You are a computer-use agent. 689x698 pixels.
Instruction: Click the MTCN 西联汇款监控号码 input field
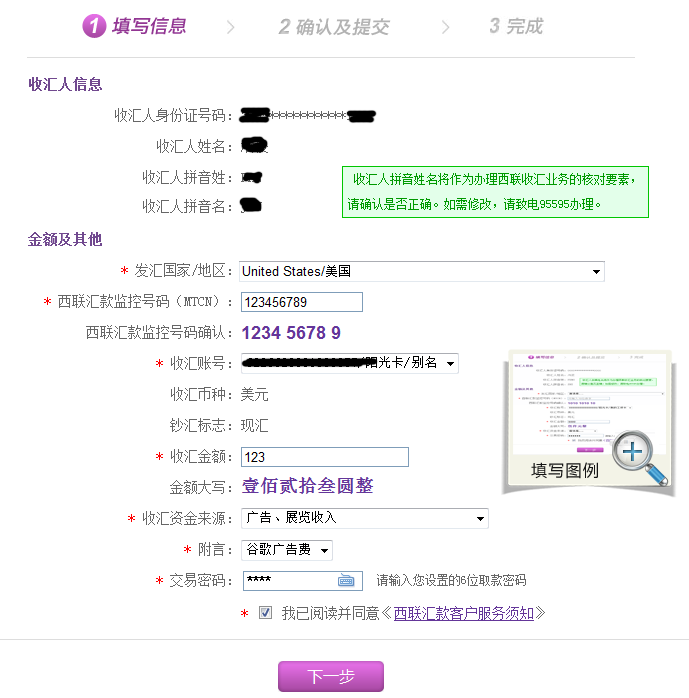tap(301, 302)
